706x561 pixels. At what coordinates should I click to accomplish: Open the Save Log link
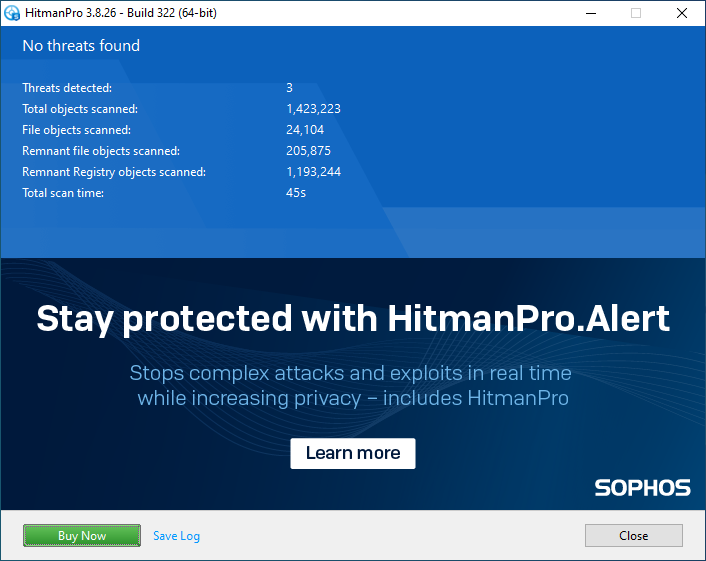(x=176, y=536)
